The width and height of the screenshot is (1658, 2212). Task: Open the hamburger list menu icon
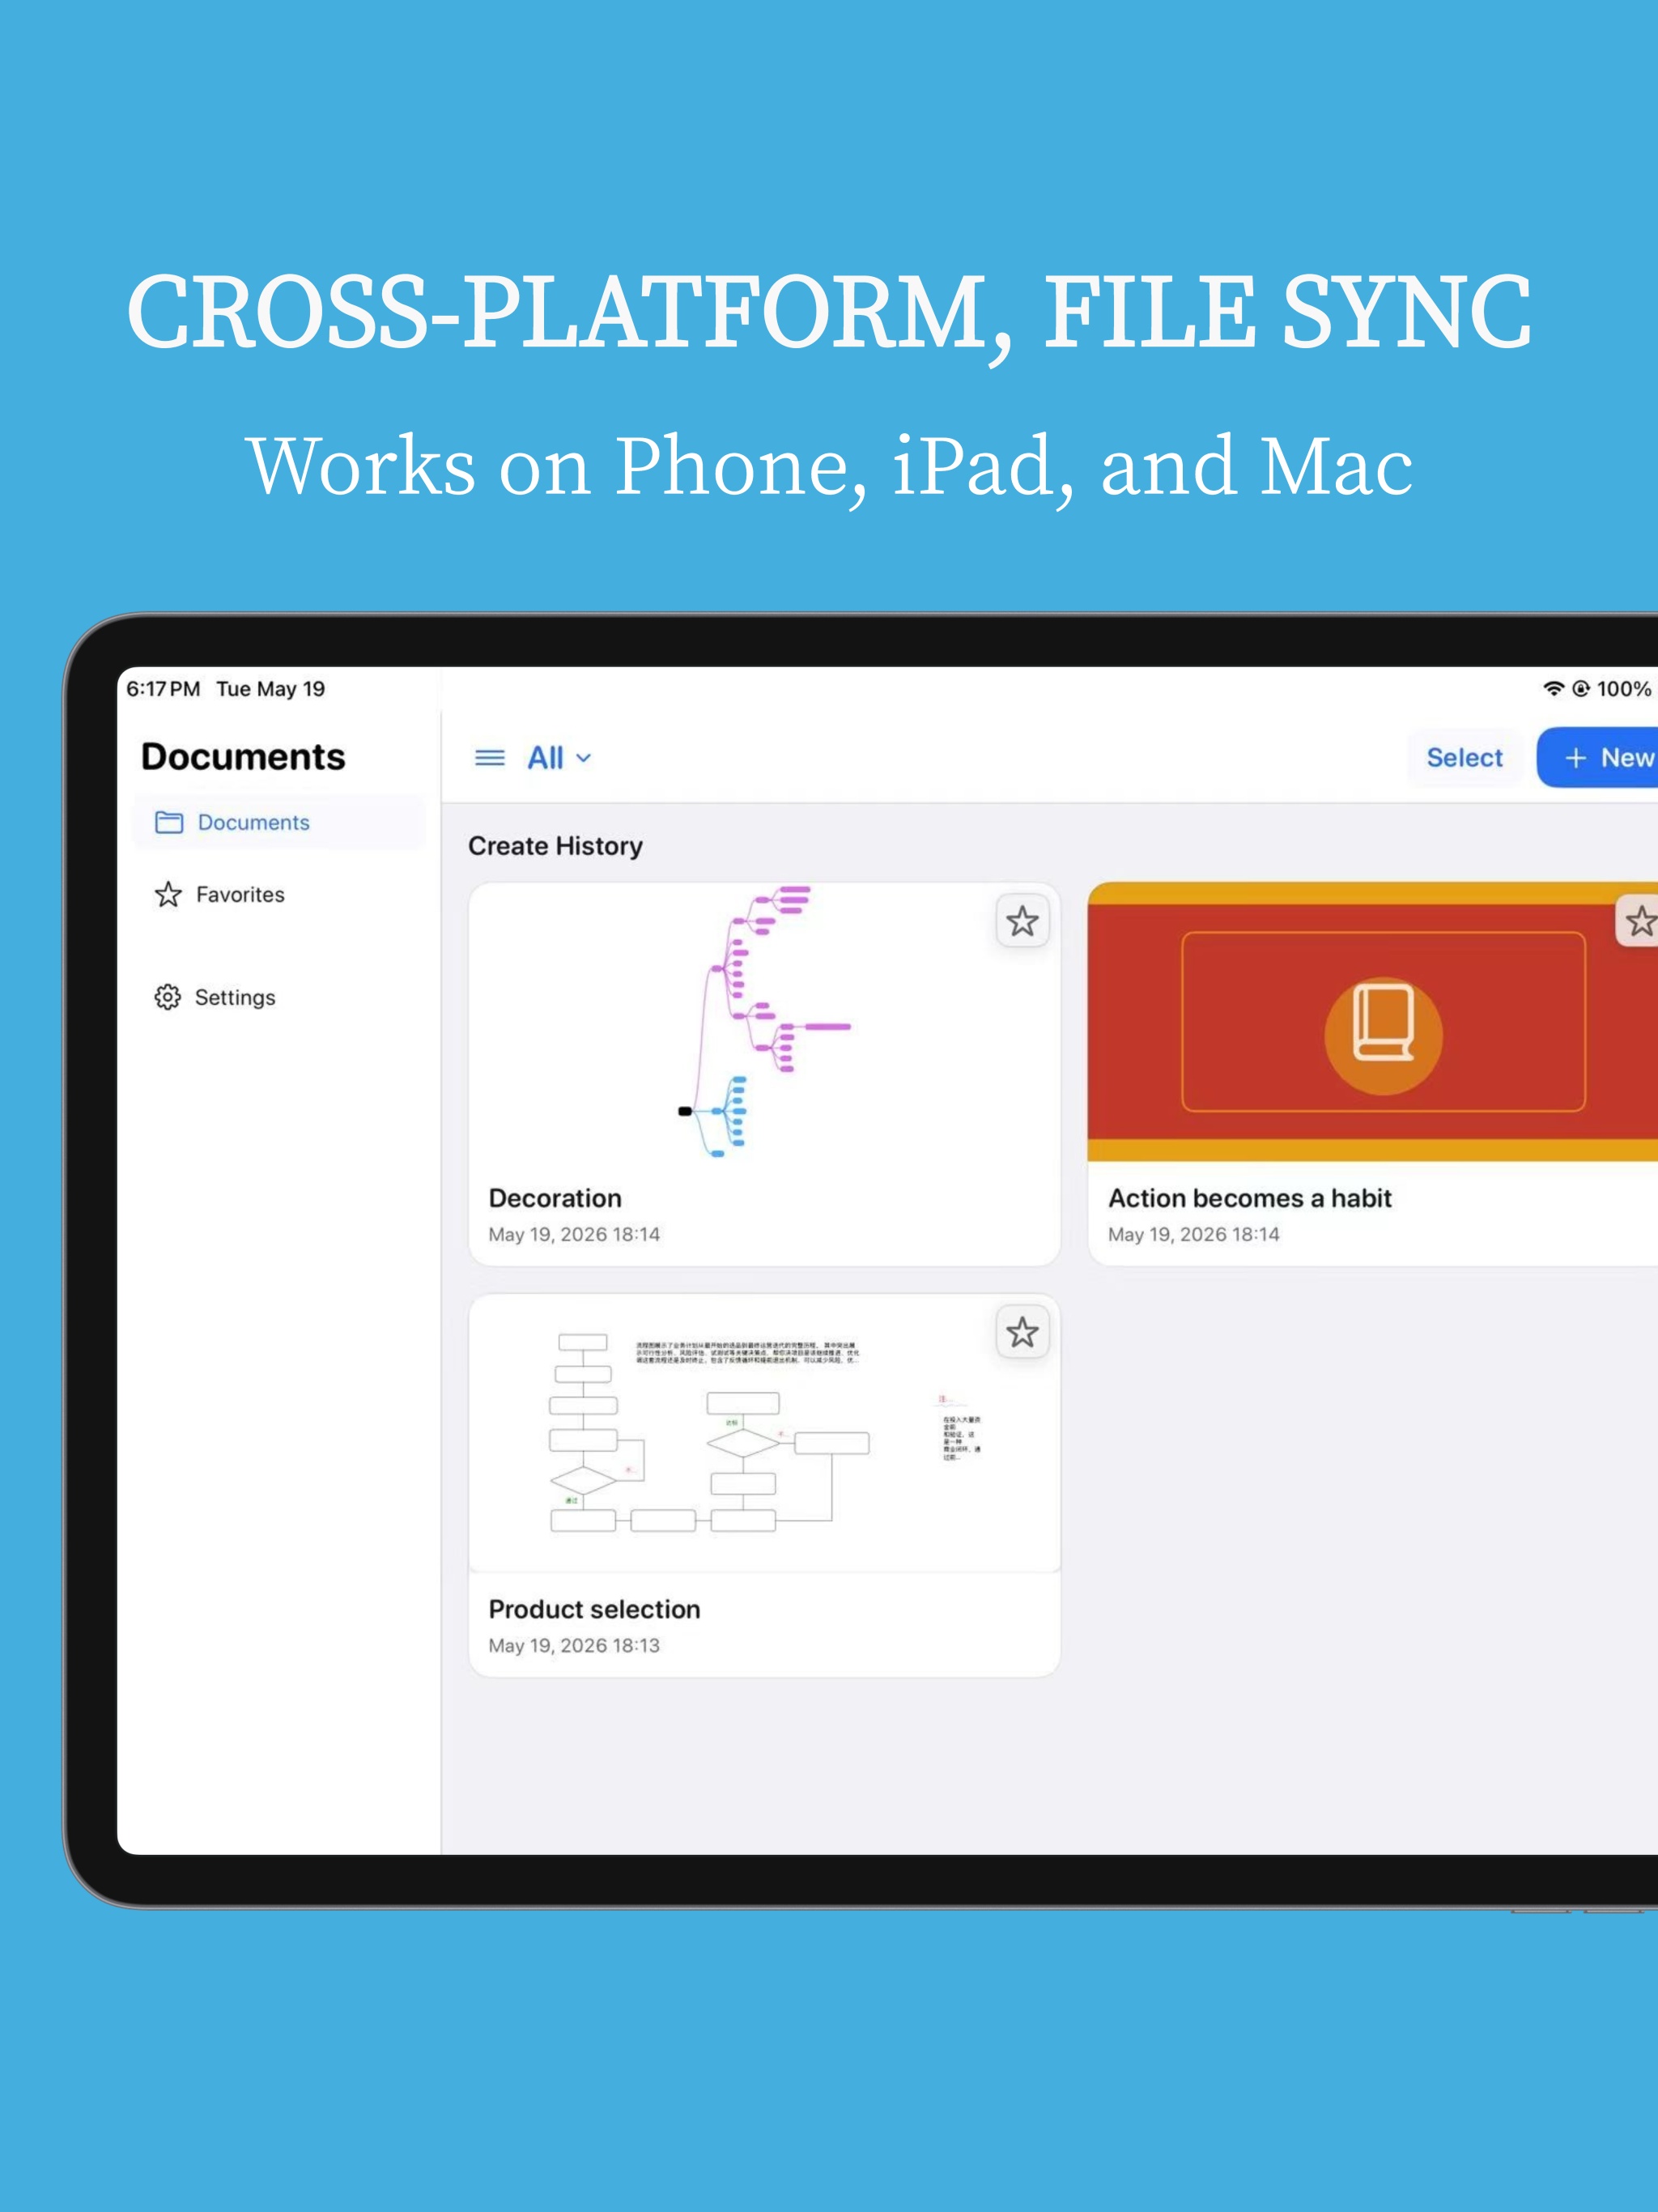489,758
